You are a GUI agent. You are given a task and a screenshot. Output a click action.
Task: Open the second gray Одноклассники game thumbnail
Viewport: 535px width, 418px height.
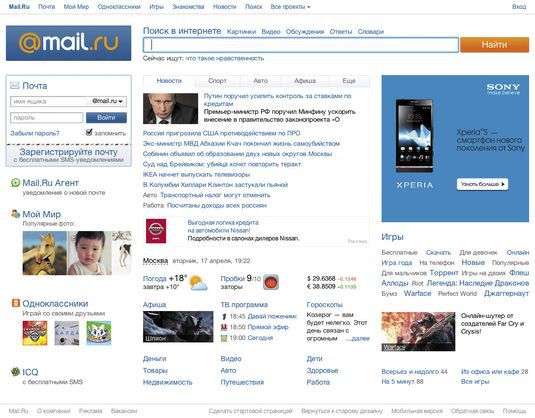(x=67, y=333)
